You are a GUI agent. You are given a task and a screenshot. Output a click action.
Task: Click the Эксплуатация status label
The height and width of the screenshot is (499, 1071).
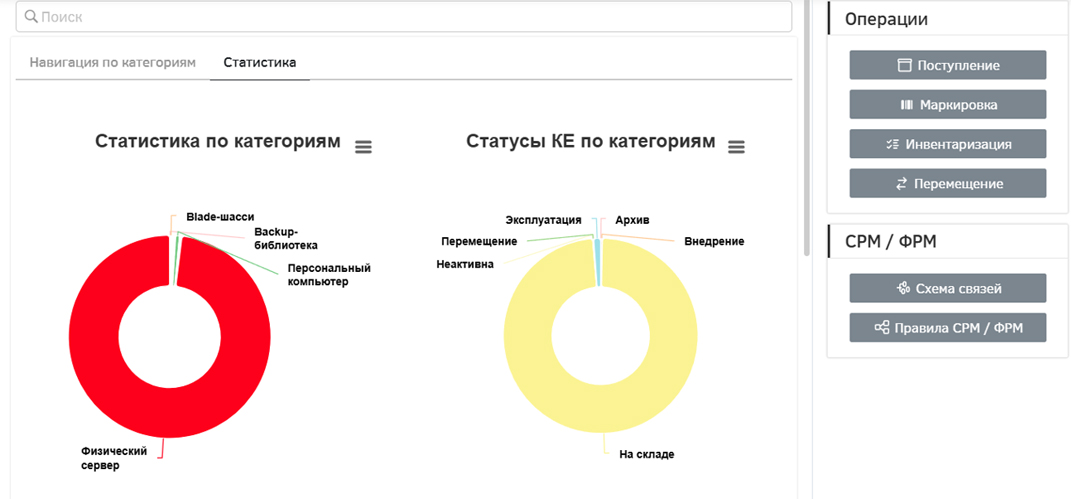point(543,219)
